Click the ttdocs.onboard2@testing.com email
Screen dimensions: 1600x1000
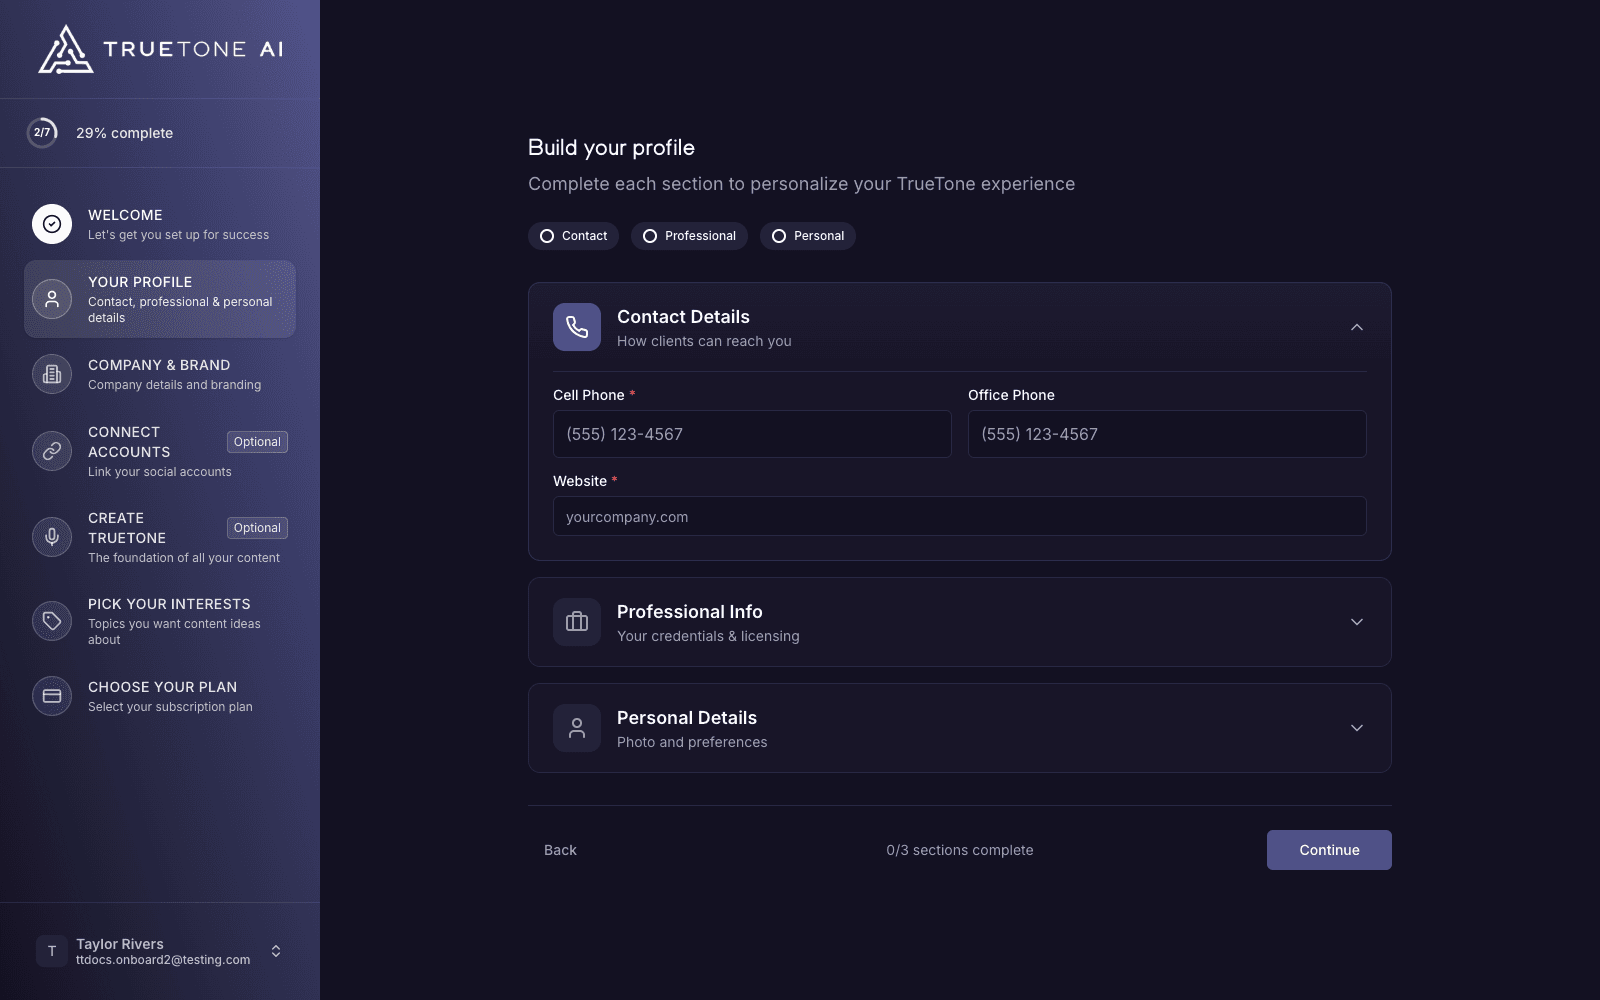tap(163, 960)
